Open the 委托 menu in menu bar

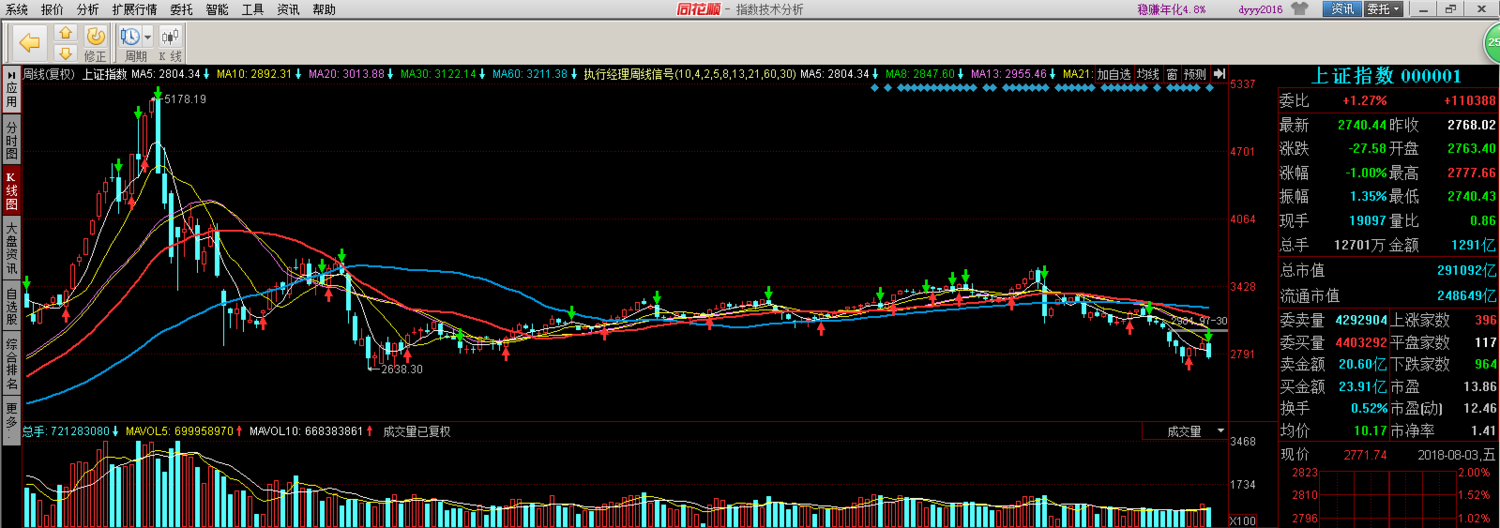click(x=181, y=9)
